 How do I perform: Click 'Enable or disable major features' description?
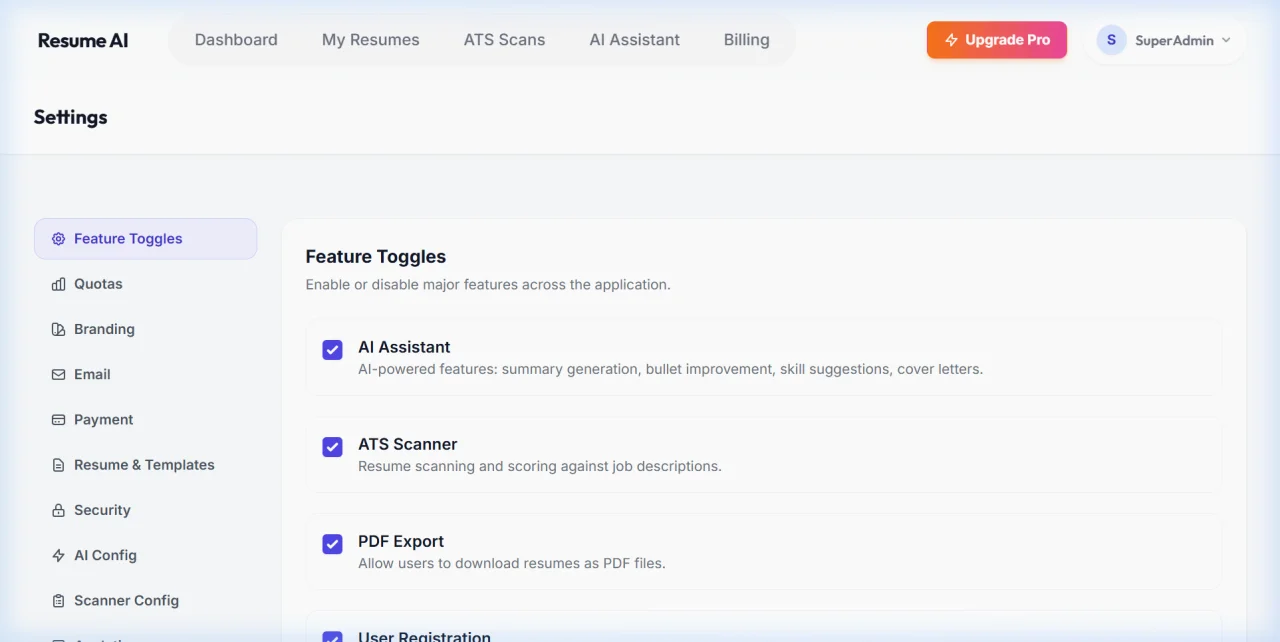(x=488, y=285)
